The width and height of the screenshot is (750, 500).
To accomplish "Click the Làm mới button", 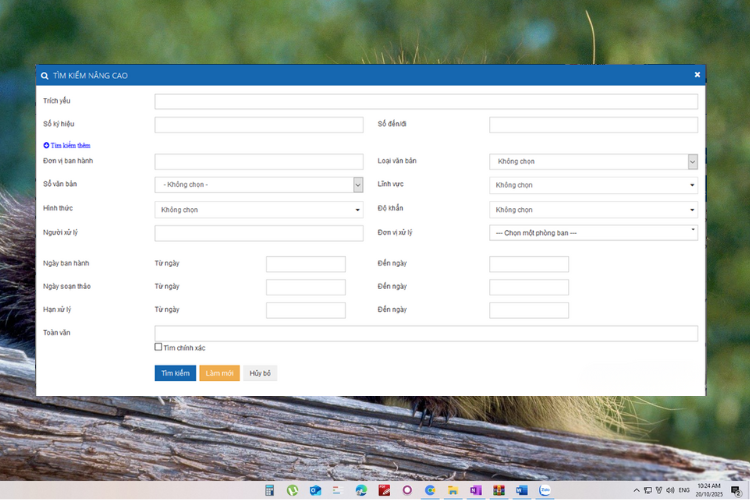I will tap(220, 373).
